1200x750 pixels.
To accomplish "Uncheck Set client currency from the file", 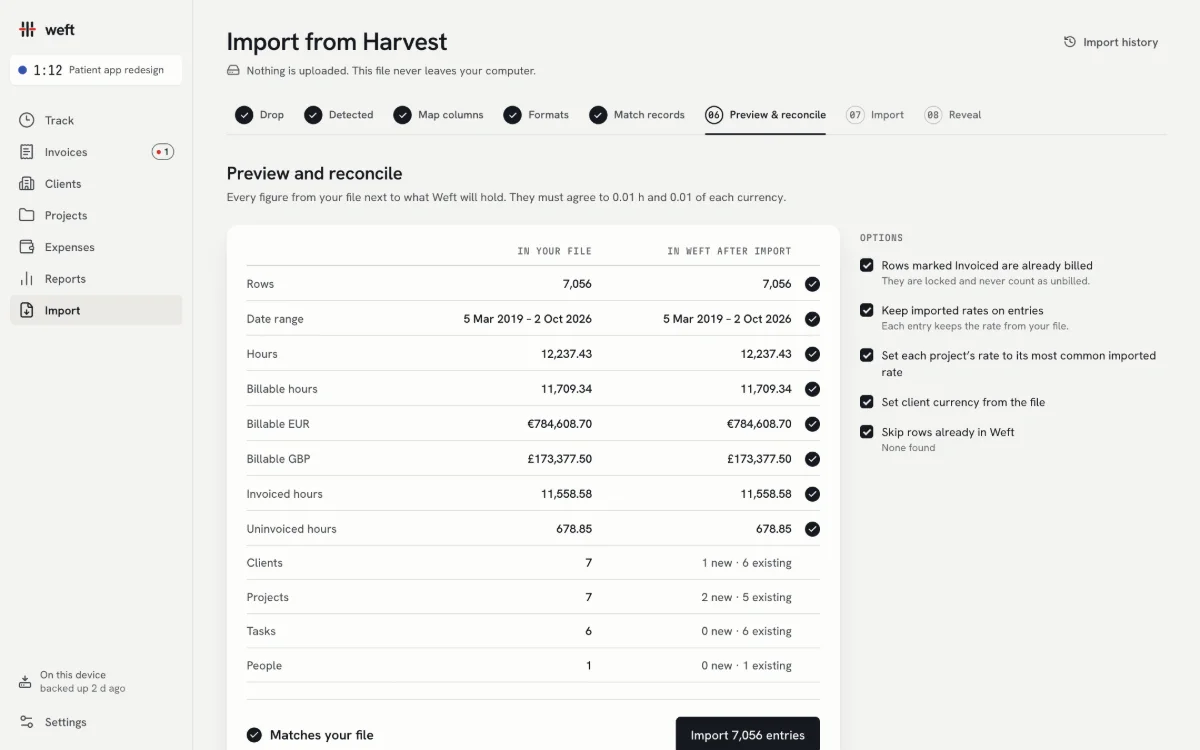I will 867,402.
